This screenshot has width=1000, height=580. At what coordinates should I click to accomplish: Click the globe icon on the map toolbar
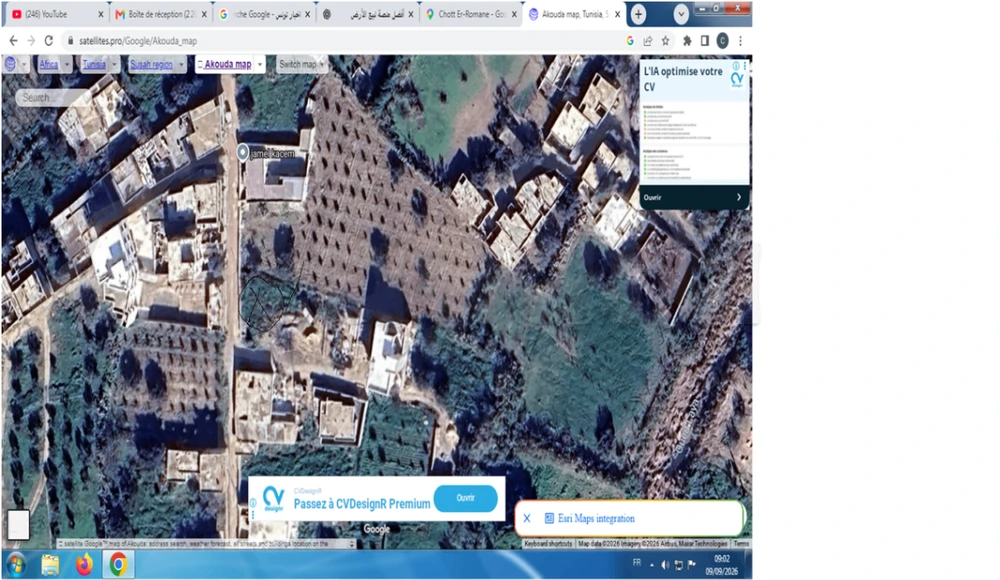[10, 64]
